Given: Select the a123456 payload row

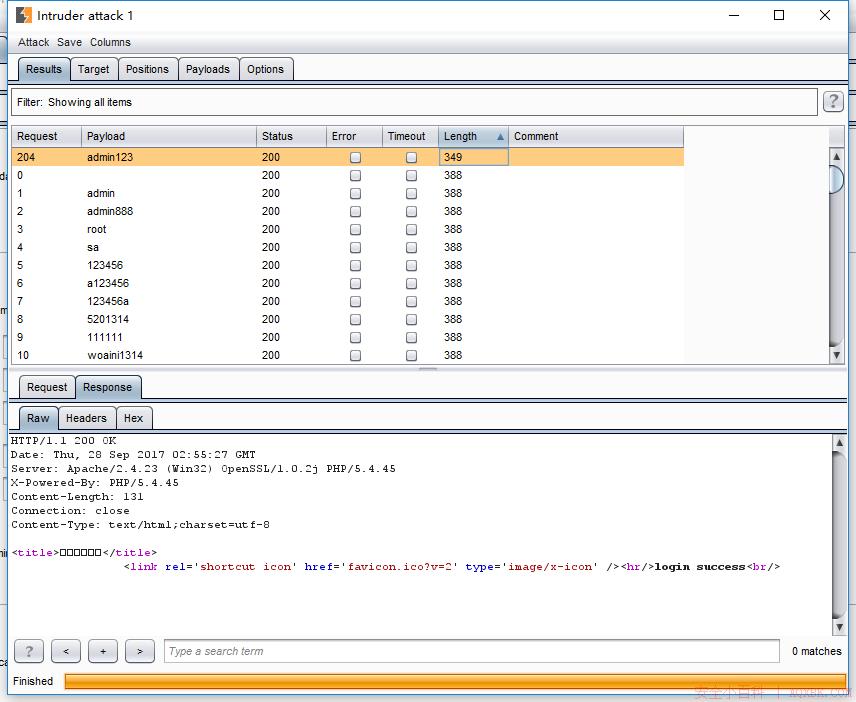Looking at the screenshot, I should point(347,283).
